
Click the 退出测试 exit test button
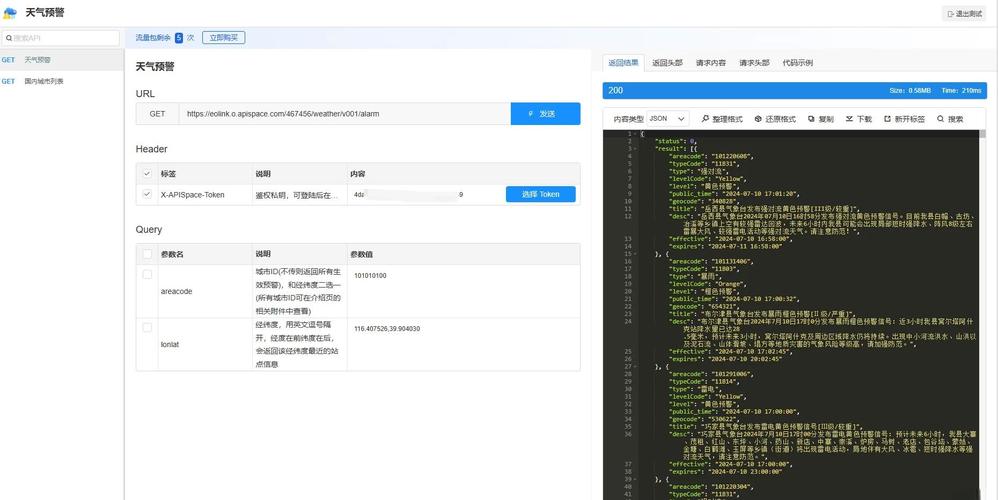(964, 13)
